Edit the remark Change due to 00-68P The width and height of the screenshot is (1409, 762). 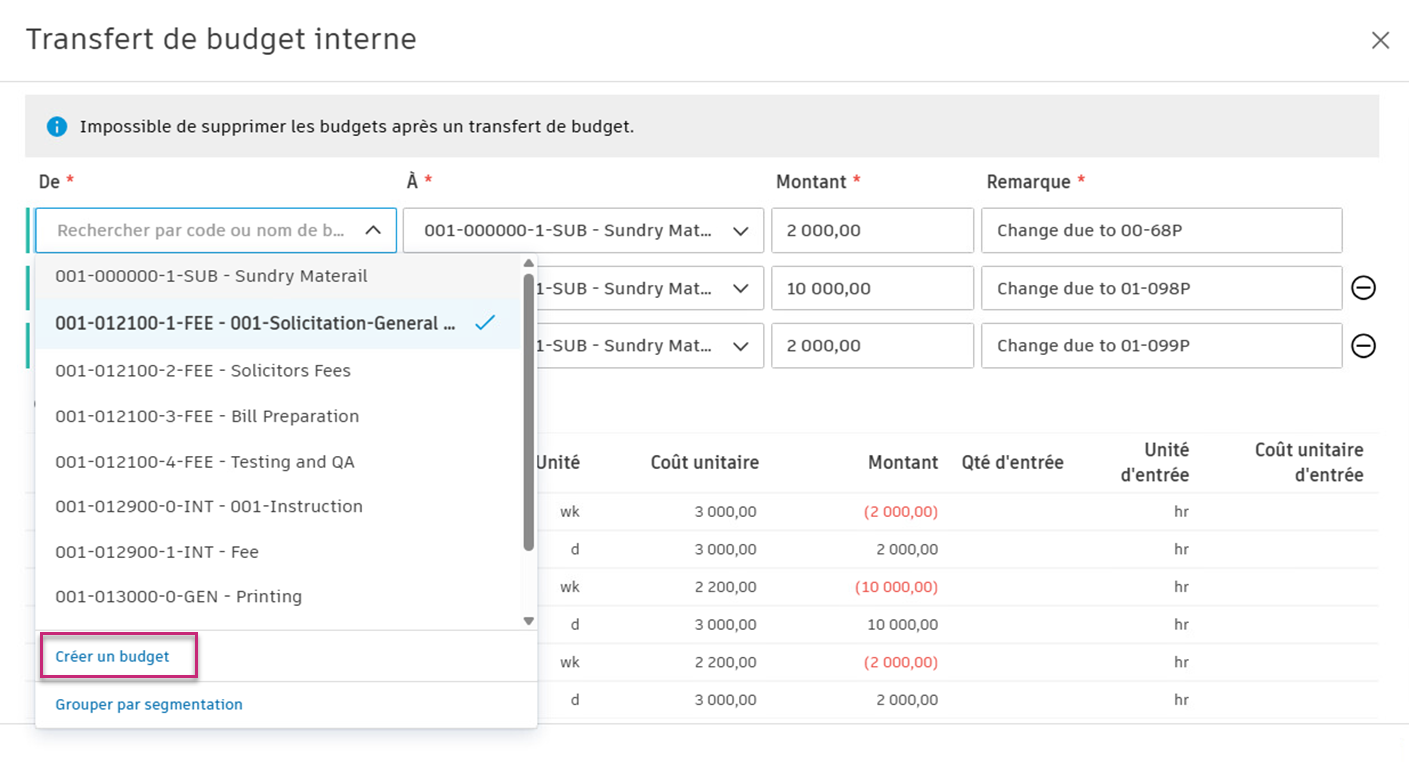coord(1160,231)
